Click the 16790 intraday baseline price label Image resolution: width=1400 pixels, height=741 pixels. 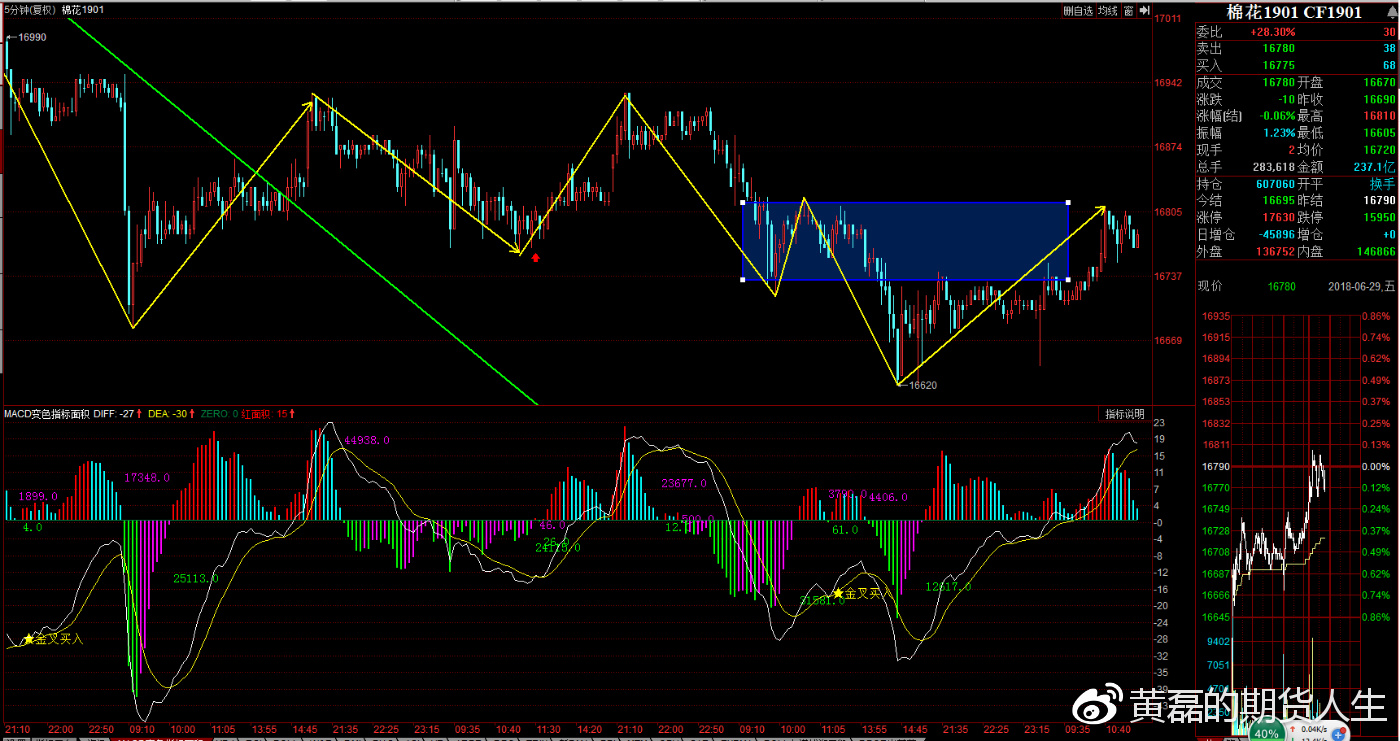[x=1215, y=467]
